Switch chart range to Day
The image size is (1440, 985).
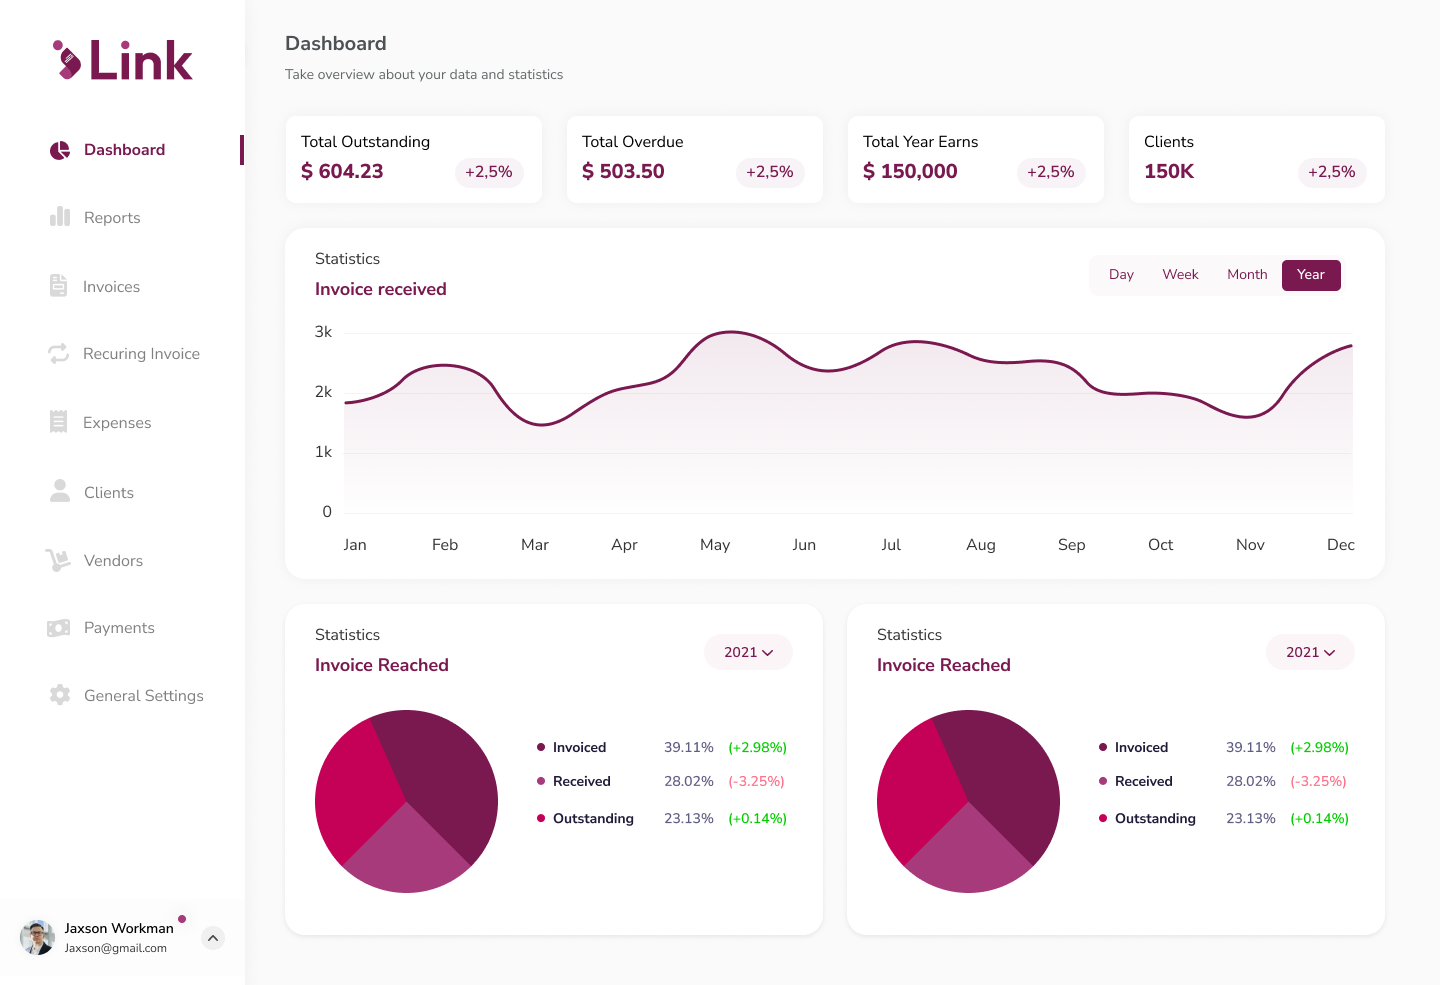1121,275
